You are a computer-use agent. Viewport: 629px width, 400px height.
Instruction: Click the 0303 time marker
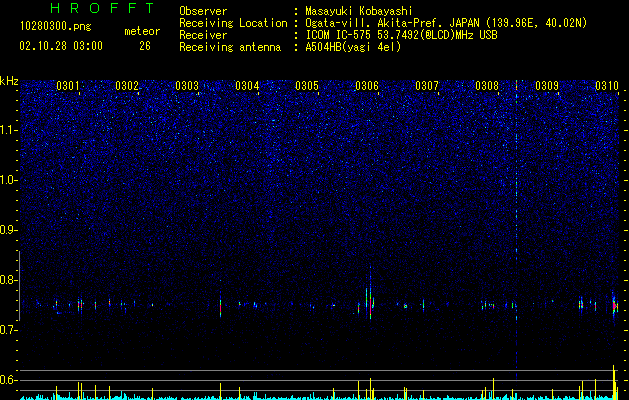tap(187, 86)
